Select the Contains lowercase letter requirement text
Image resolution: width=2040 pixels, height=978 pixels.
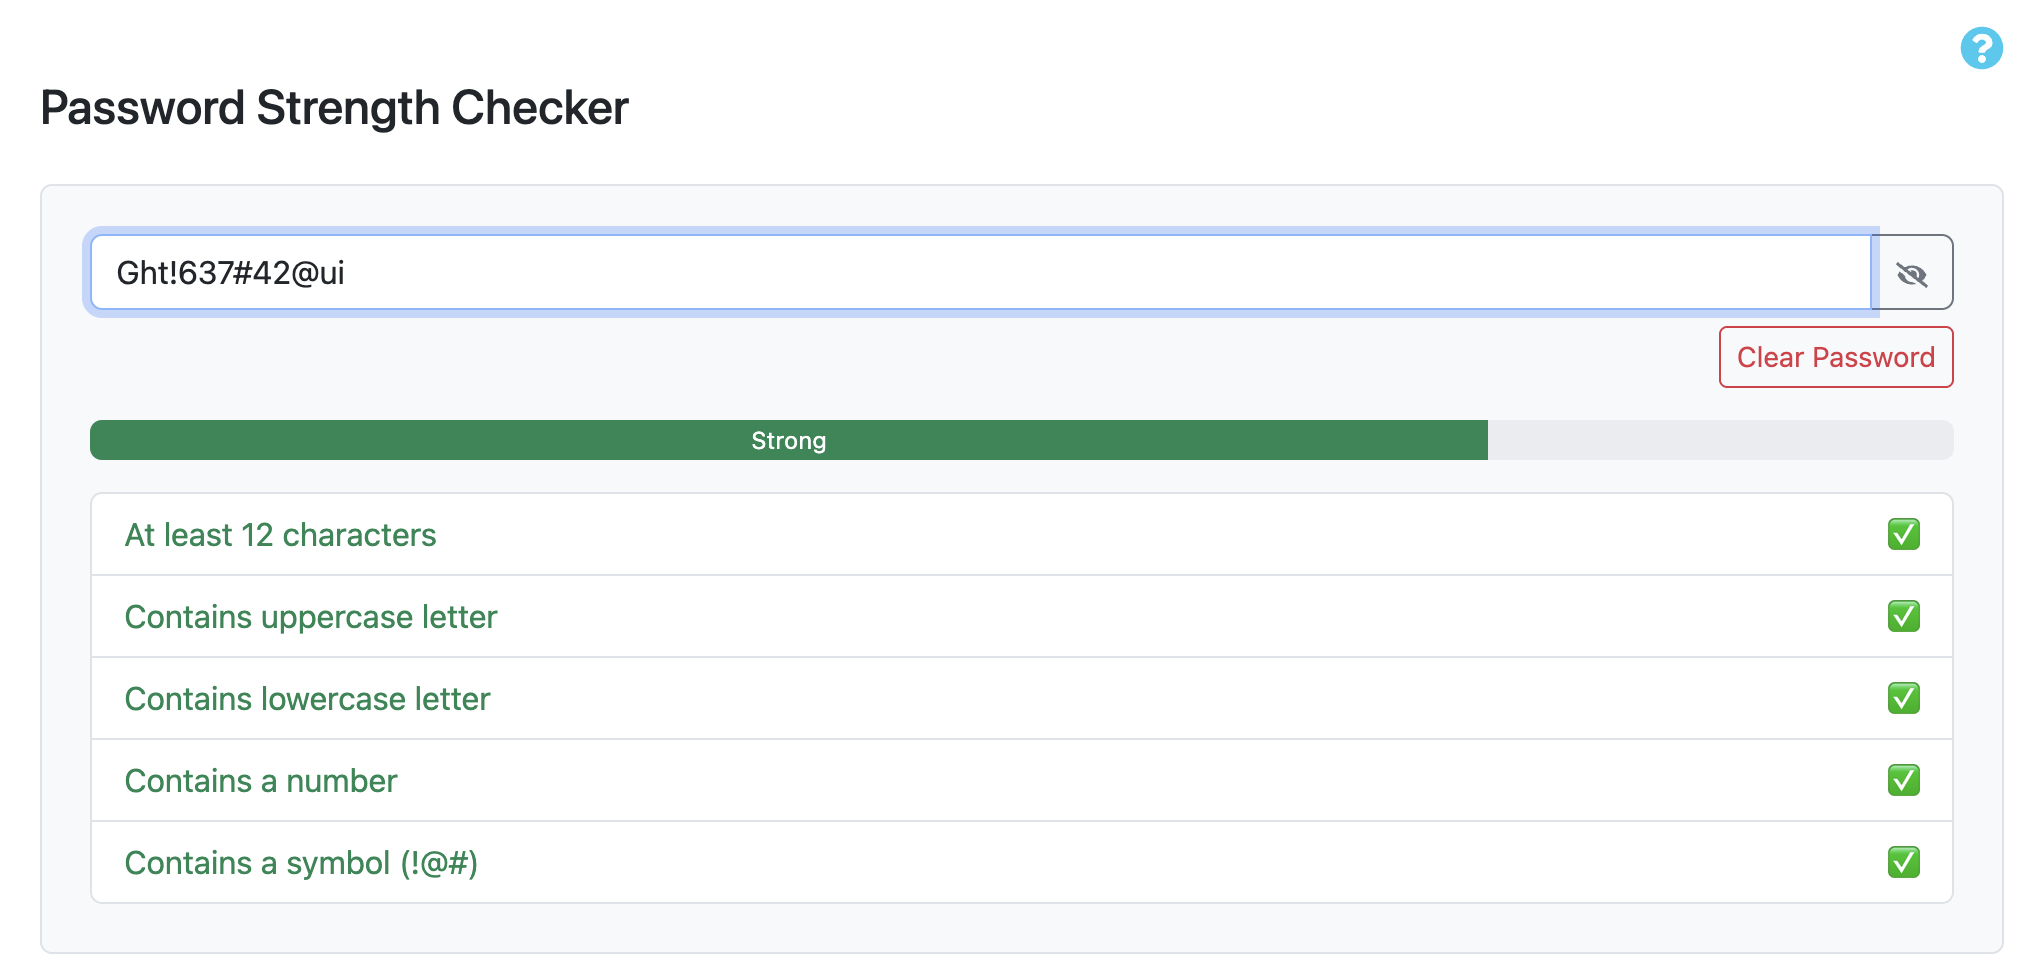[x=307, y=699]
